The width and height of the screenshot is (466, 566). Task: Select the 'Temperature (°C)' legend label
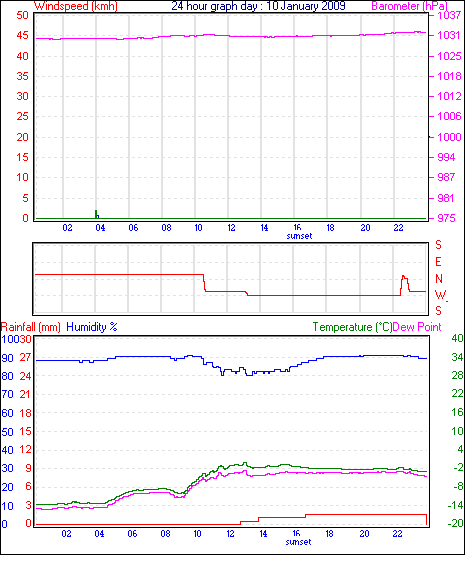point(352,327)
